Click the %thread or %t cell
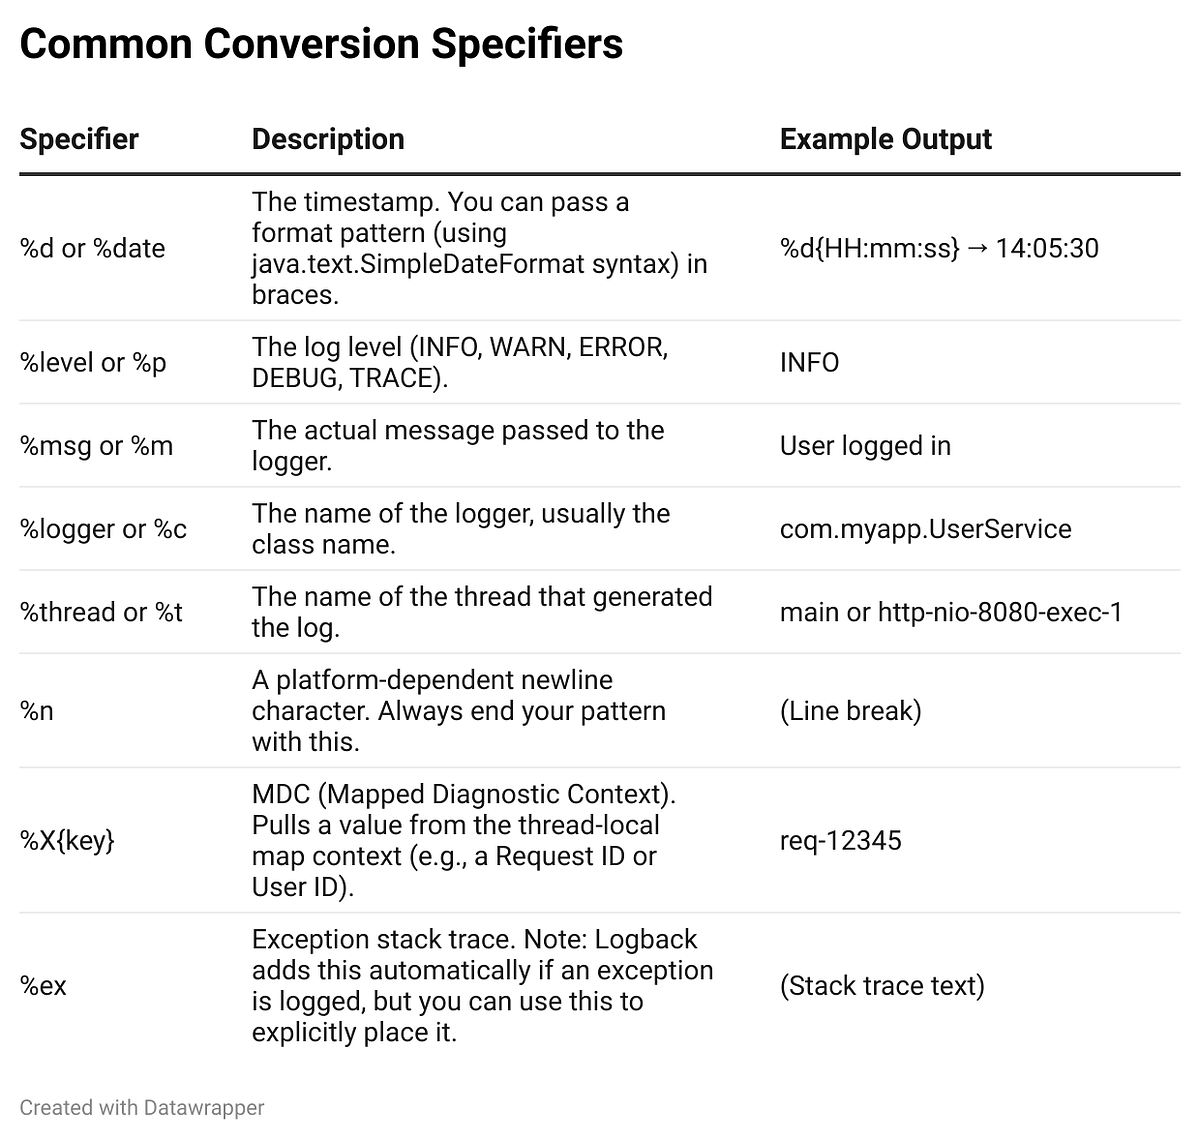This screenshot has width=1200, height=1140. point(101,612)
